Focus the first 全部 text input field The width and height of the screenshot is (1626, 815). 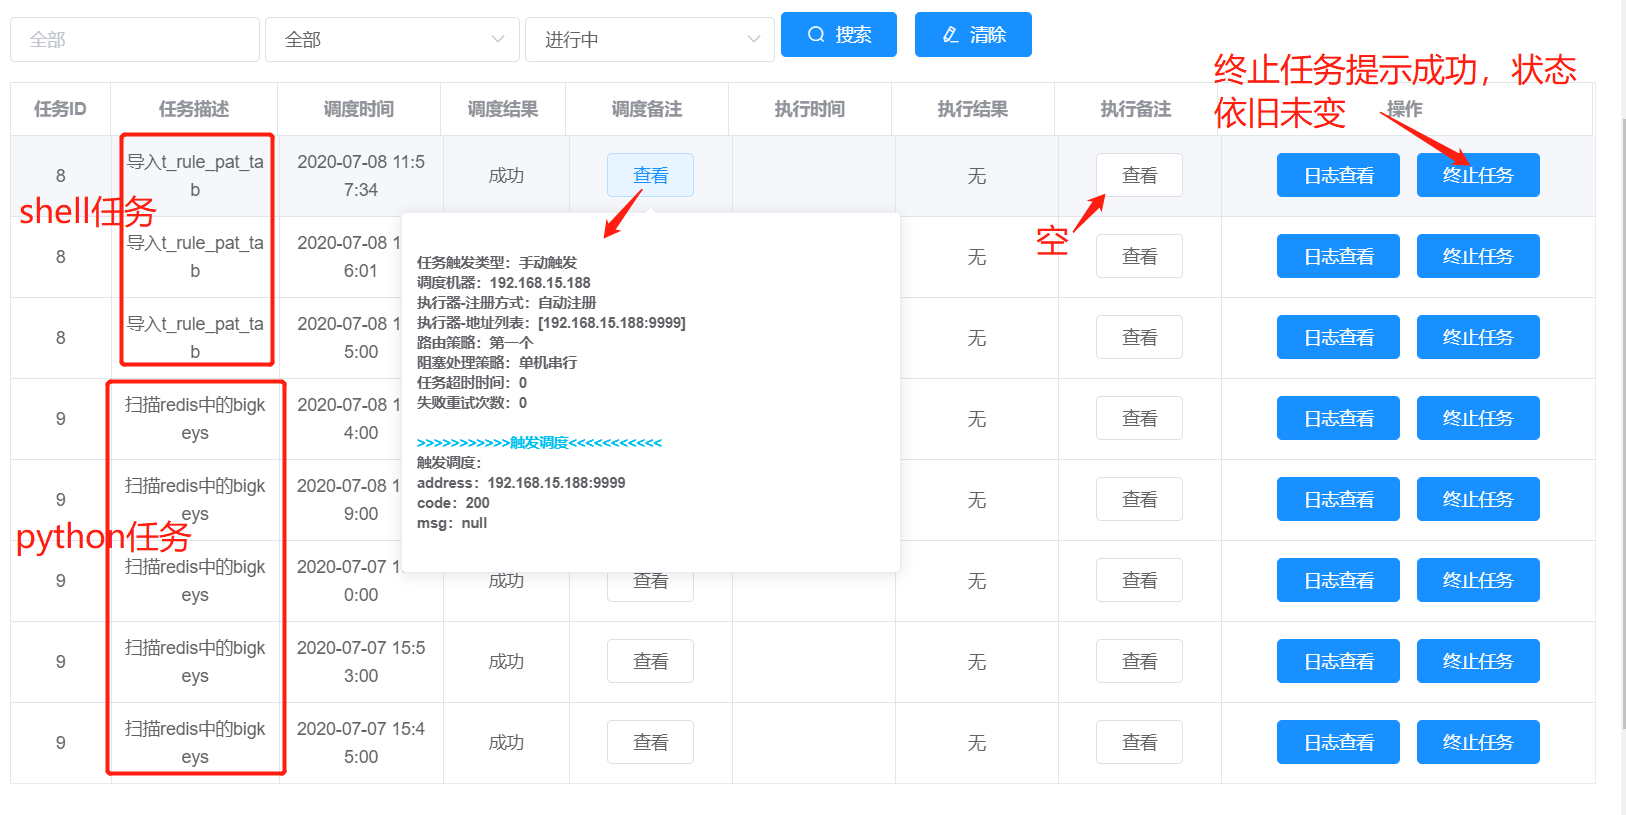point(135,40)
